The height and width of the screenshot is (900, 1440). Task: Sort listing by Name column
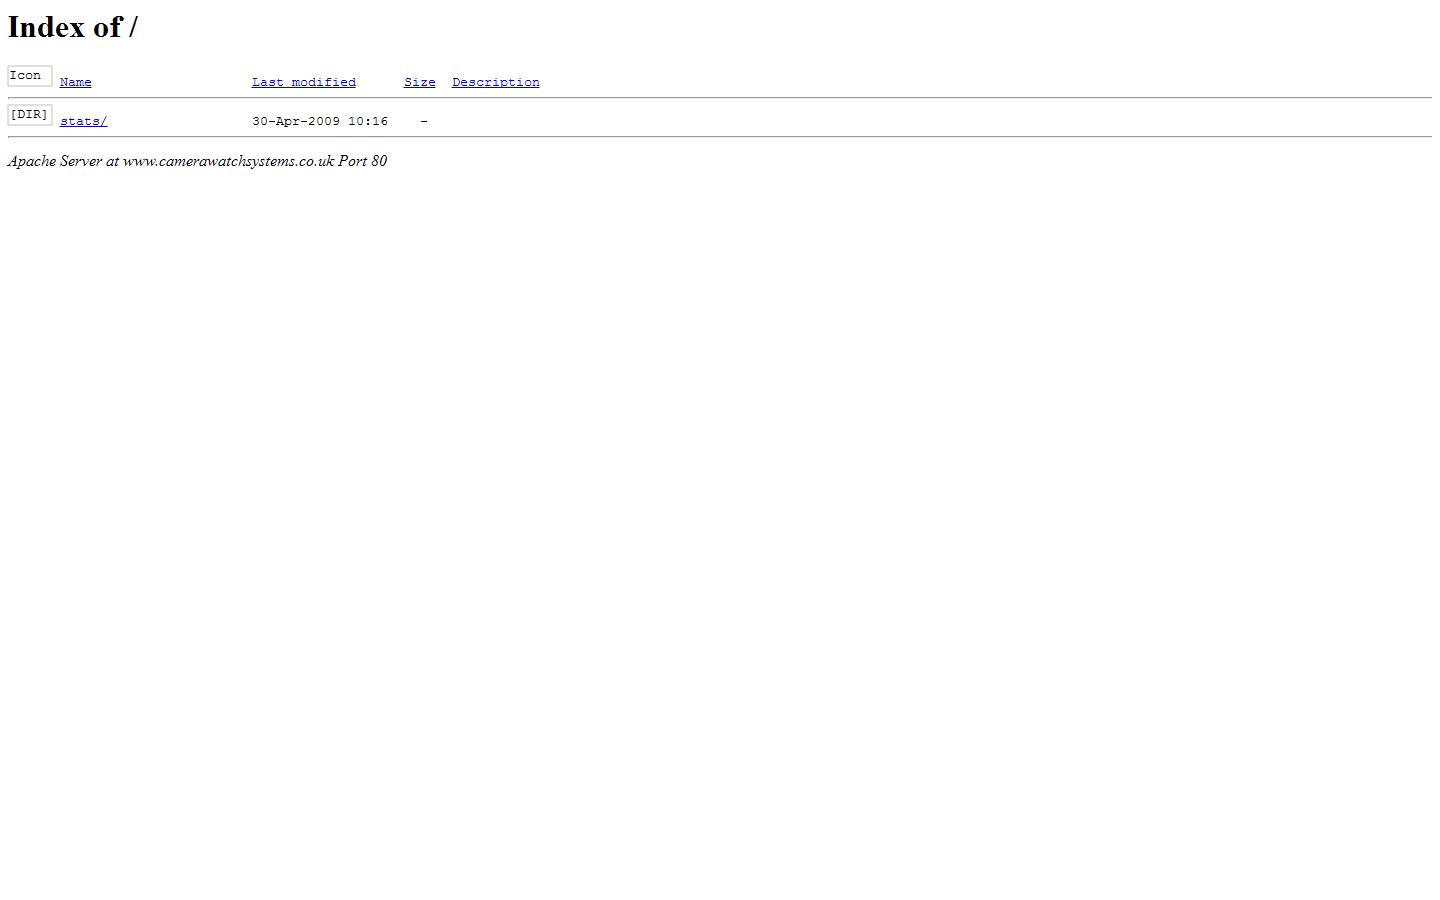pyautogui.click(x=75, y=82)
